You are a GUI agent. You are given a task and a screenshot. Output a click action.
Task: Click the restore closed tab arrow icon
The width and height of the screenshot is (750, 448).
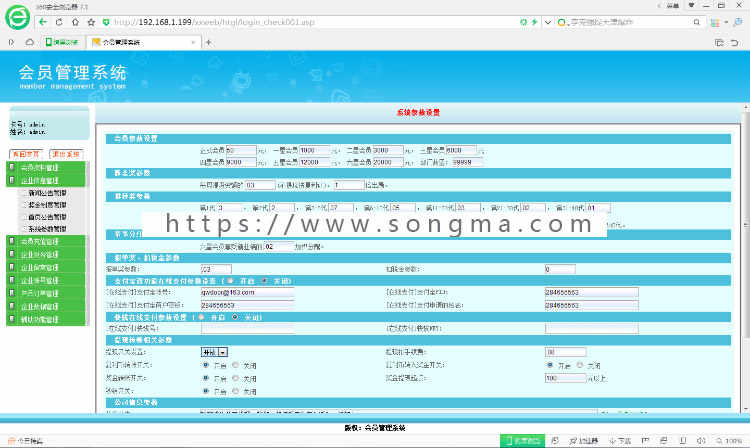coord(735,43)
